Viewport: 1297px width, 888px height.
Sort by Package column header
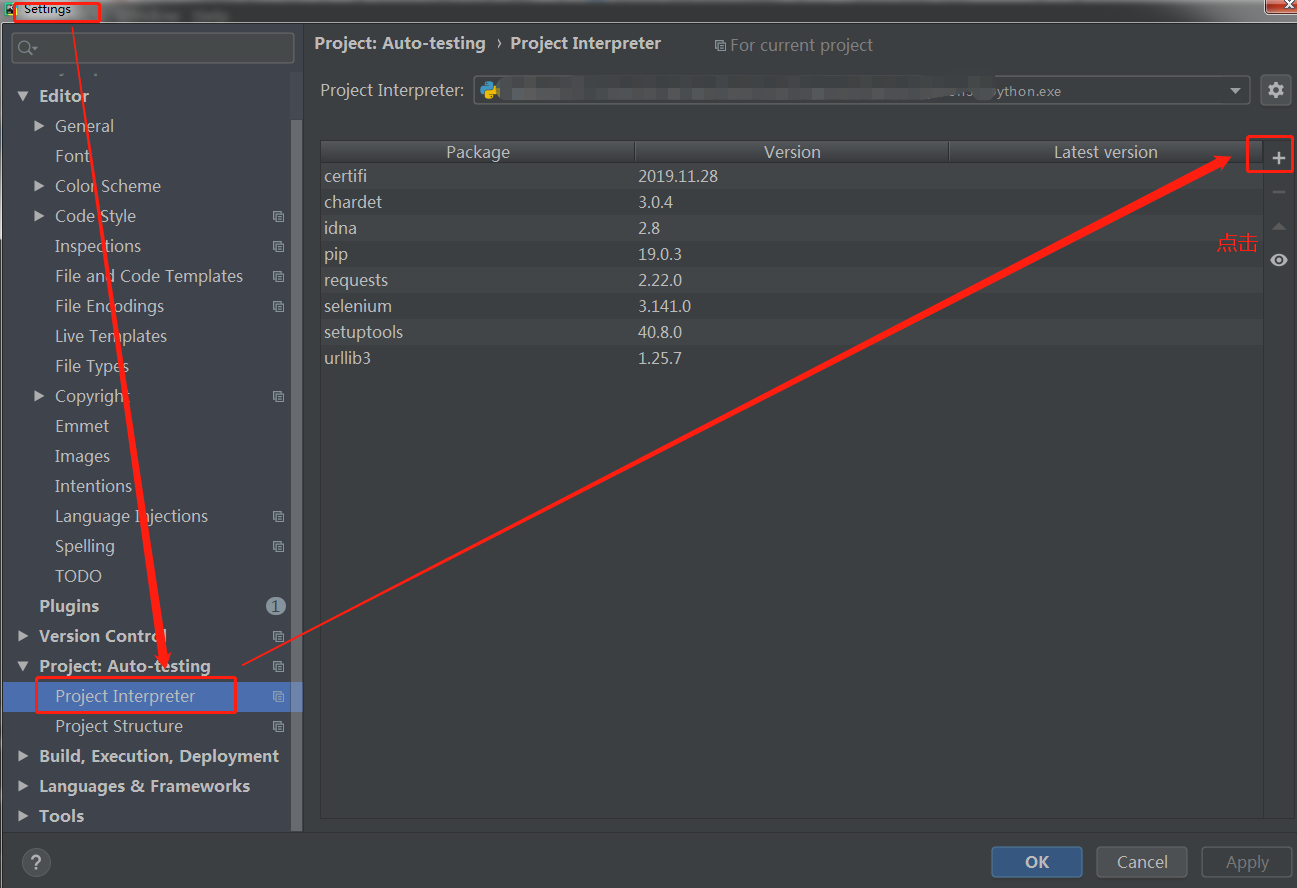coord(478,152)
